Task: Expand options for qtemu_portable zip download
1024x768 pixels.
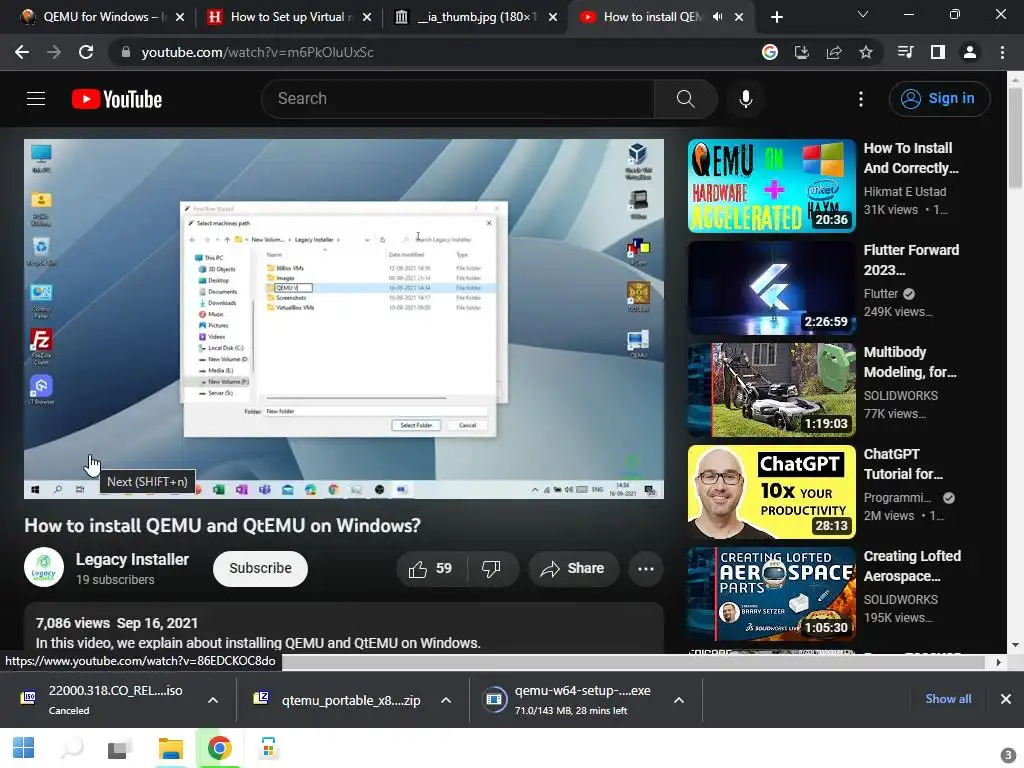Action: (446, 700)
